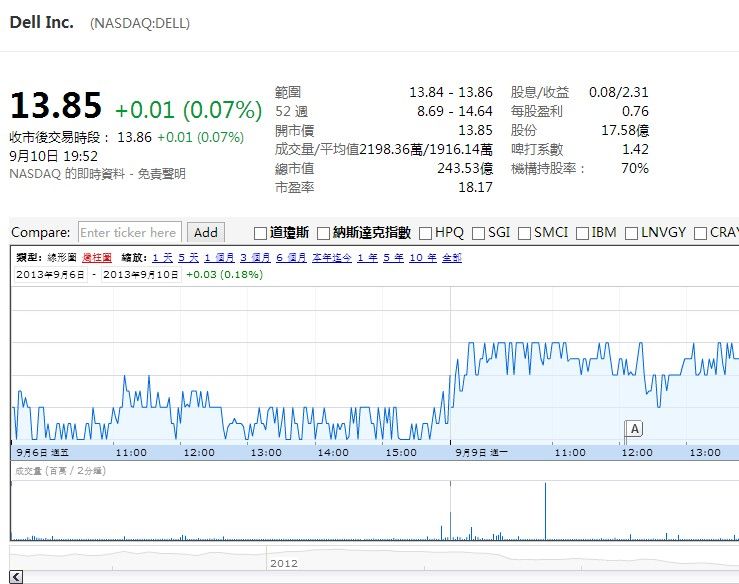Click the 成交量 volume chart label
Screen dimensions: 739x584
tap(60, 470)
